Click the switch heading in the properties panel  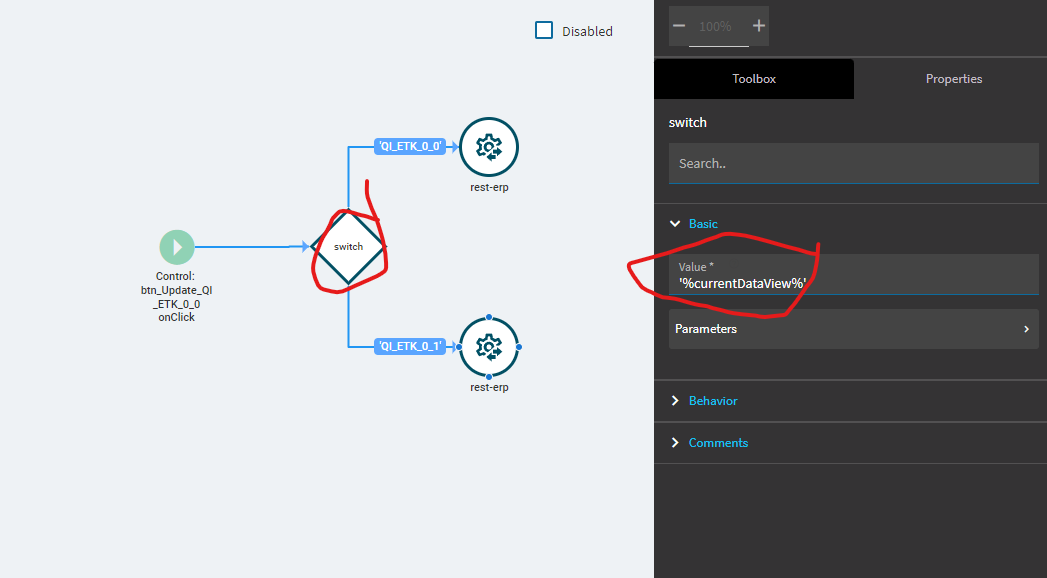coord(688,122)
